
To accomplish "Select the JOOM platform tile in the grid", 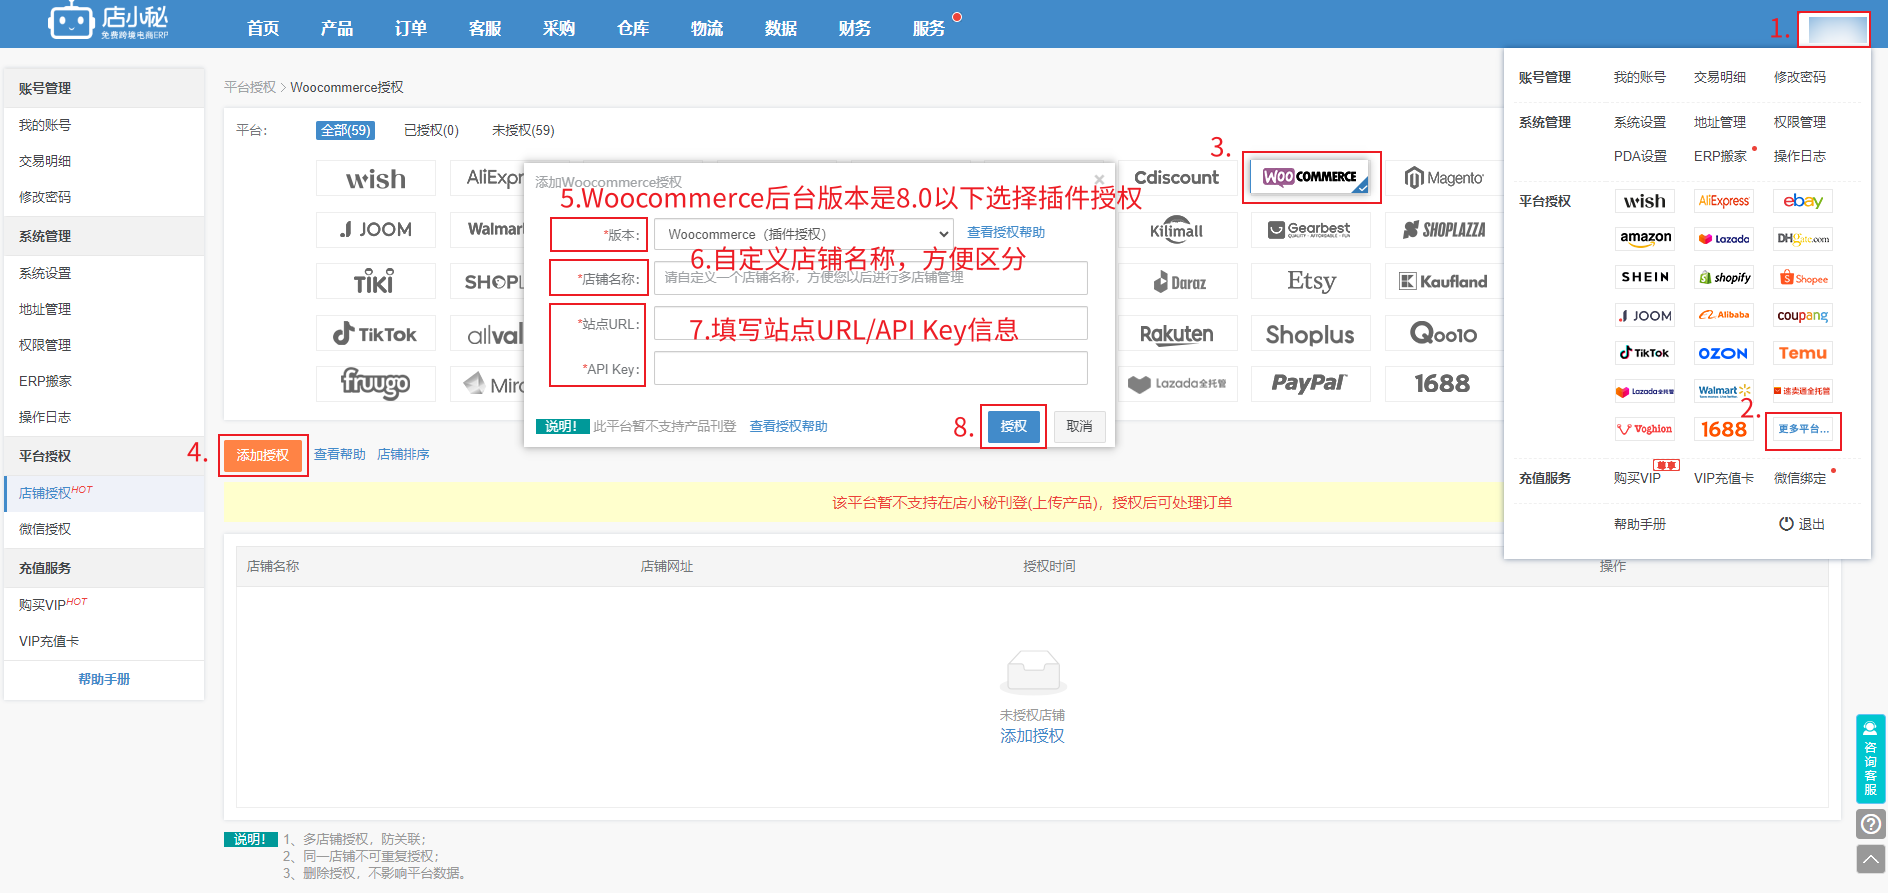I will (376, 230).
